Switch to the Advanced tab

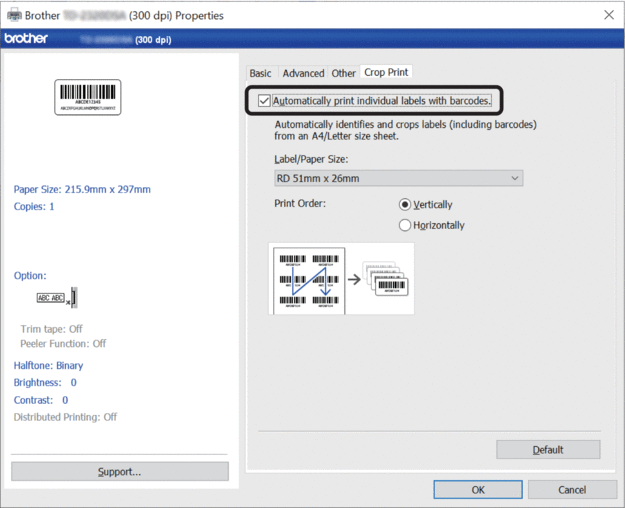[303, 73]
